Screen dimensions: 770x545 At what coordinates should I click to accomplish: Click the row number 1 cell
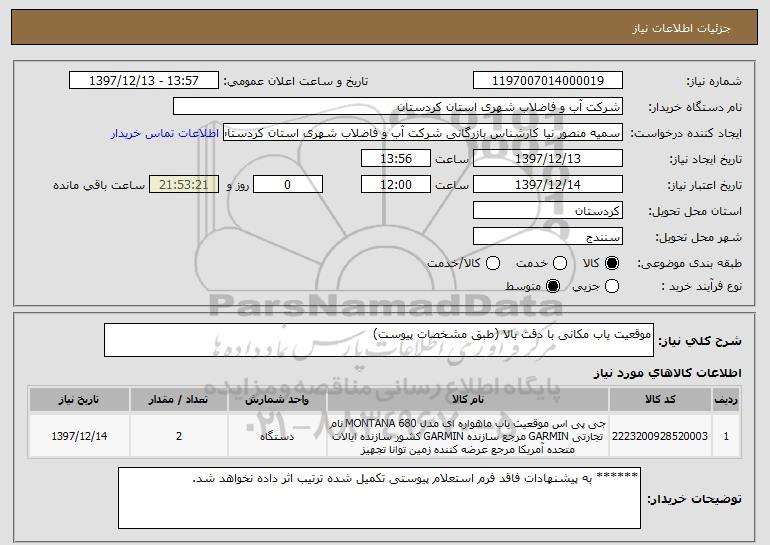coord(726,436)
